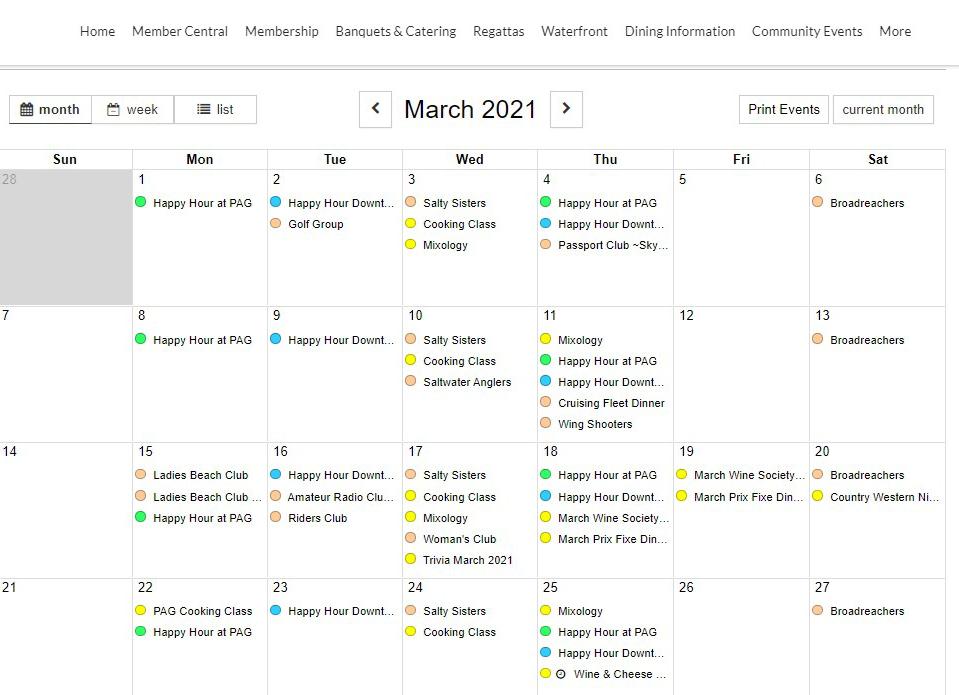Screen dimensions: 959x695
Task: Open Dining Information menu item
Action: coord(679,31)
